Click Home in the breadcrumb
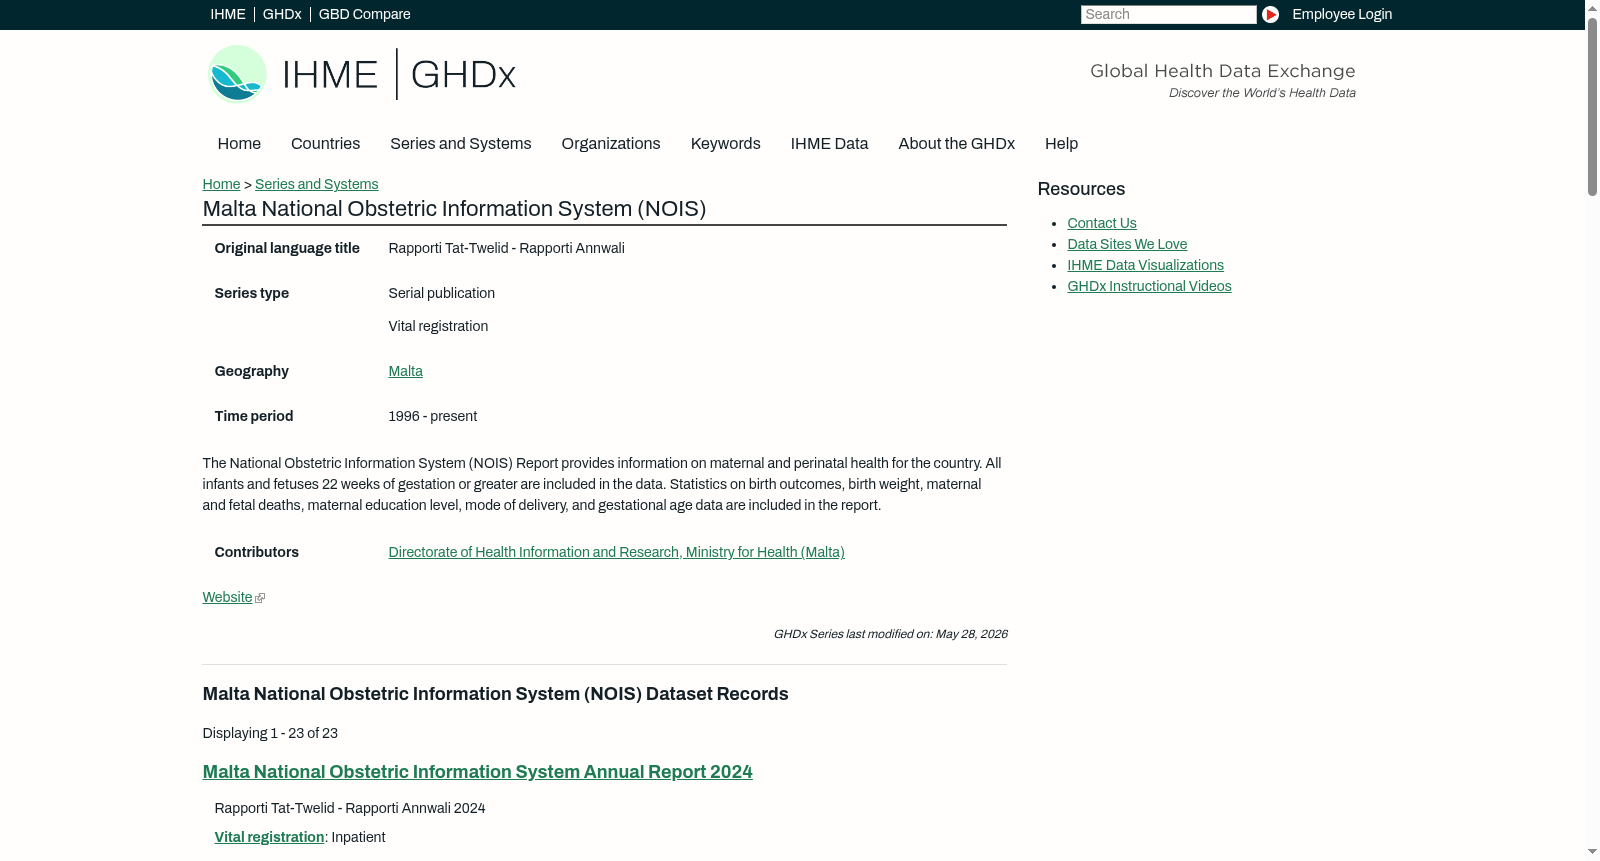1600x861 pixels. coord(221,184)
